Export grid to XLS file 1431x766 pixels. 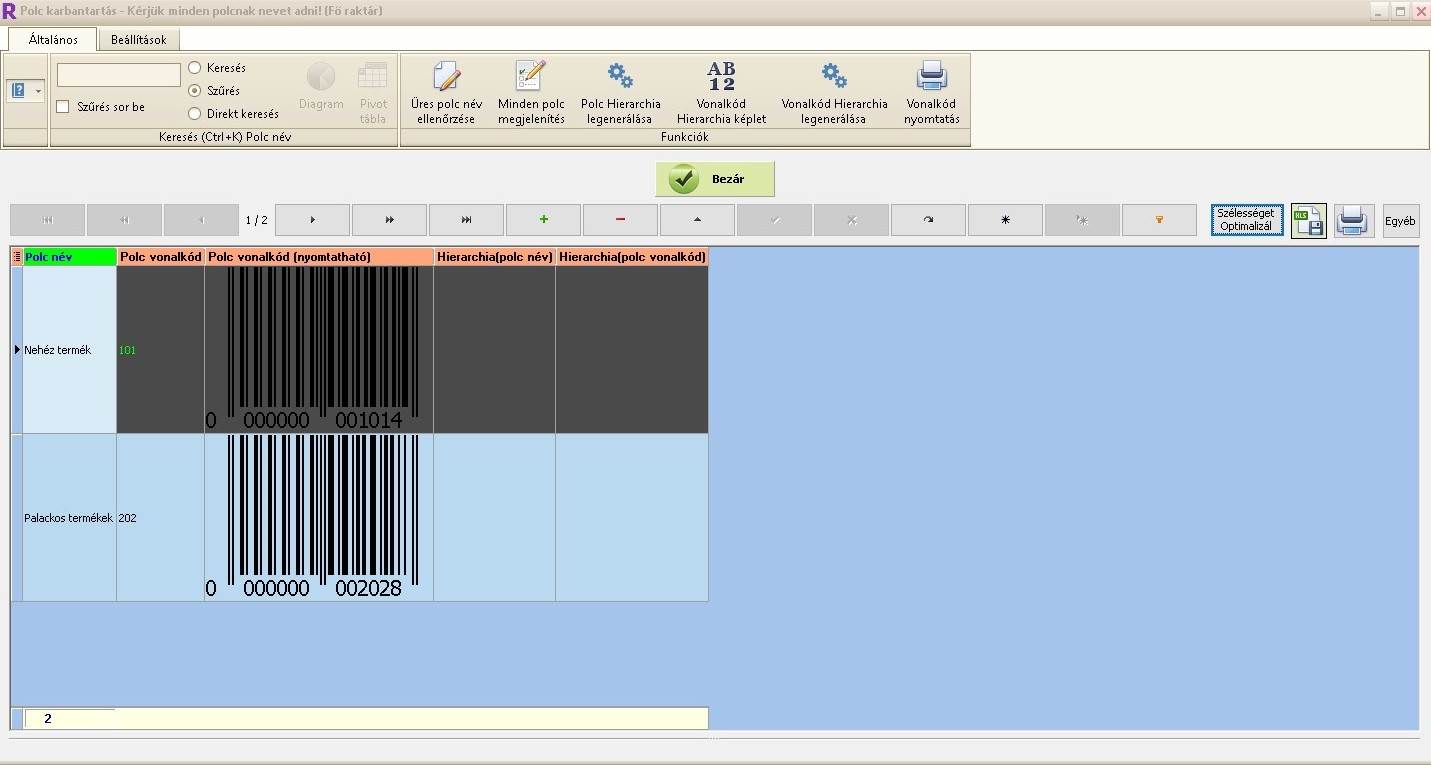(x=1308, y=220)
